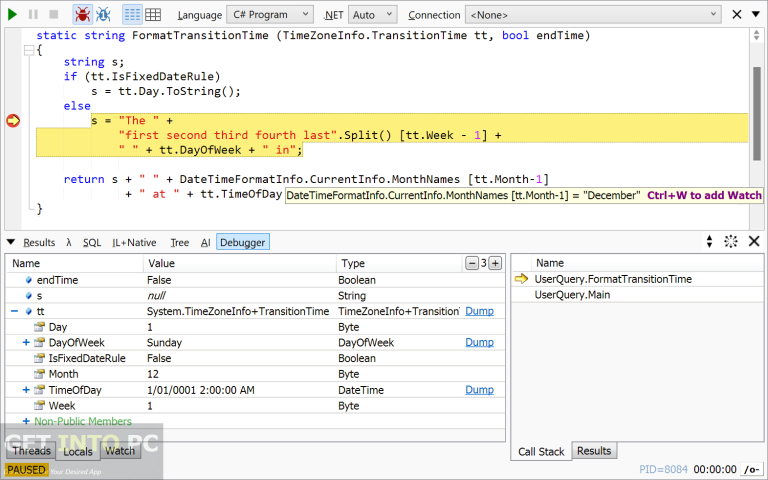Click Dump link for TimeOfDay
The width and height of the screenshot is (768, 480).
click(479, 390)
